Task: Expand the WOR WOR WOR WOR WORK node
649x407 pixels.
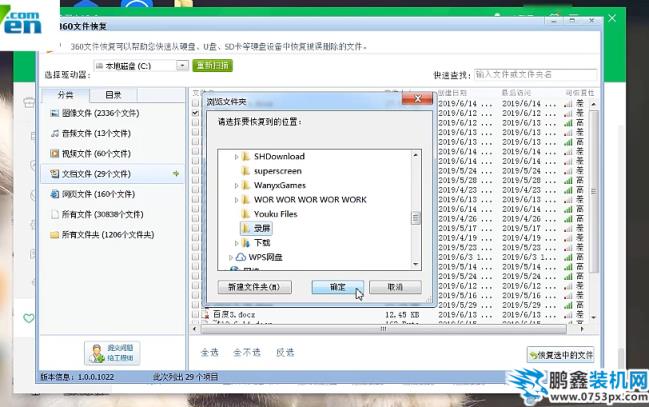Action: pos(236,200)
